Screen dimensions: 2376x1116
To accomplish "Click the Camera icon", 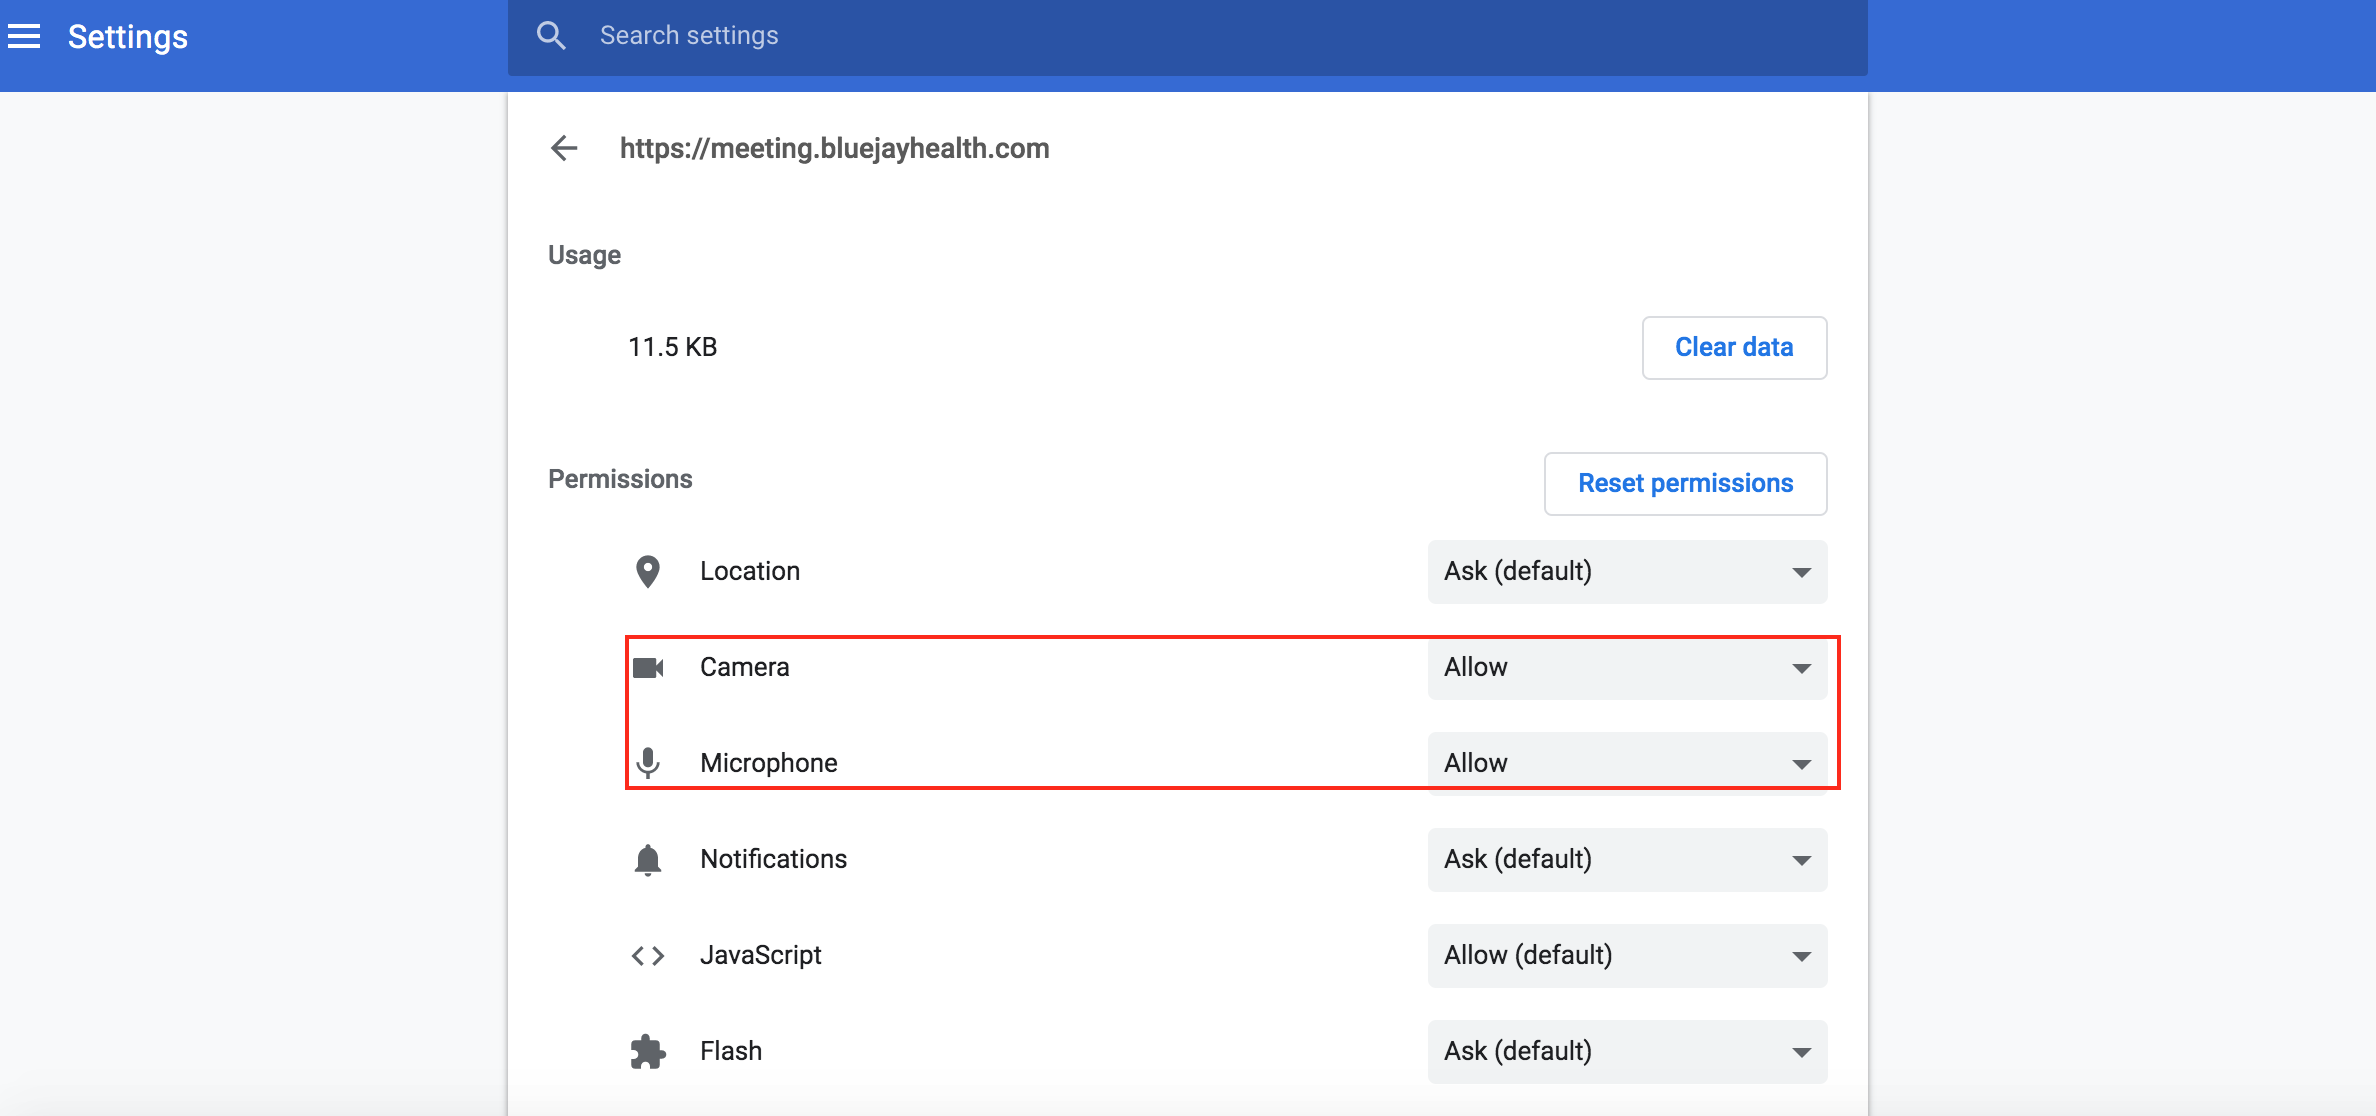I will [648, 668].
